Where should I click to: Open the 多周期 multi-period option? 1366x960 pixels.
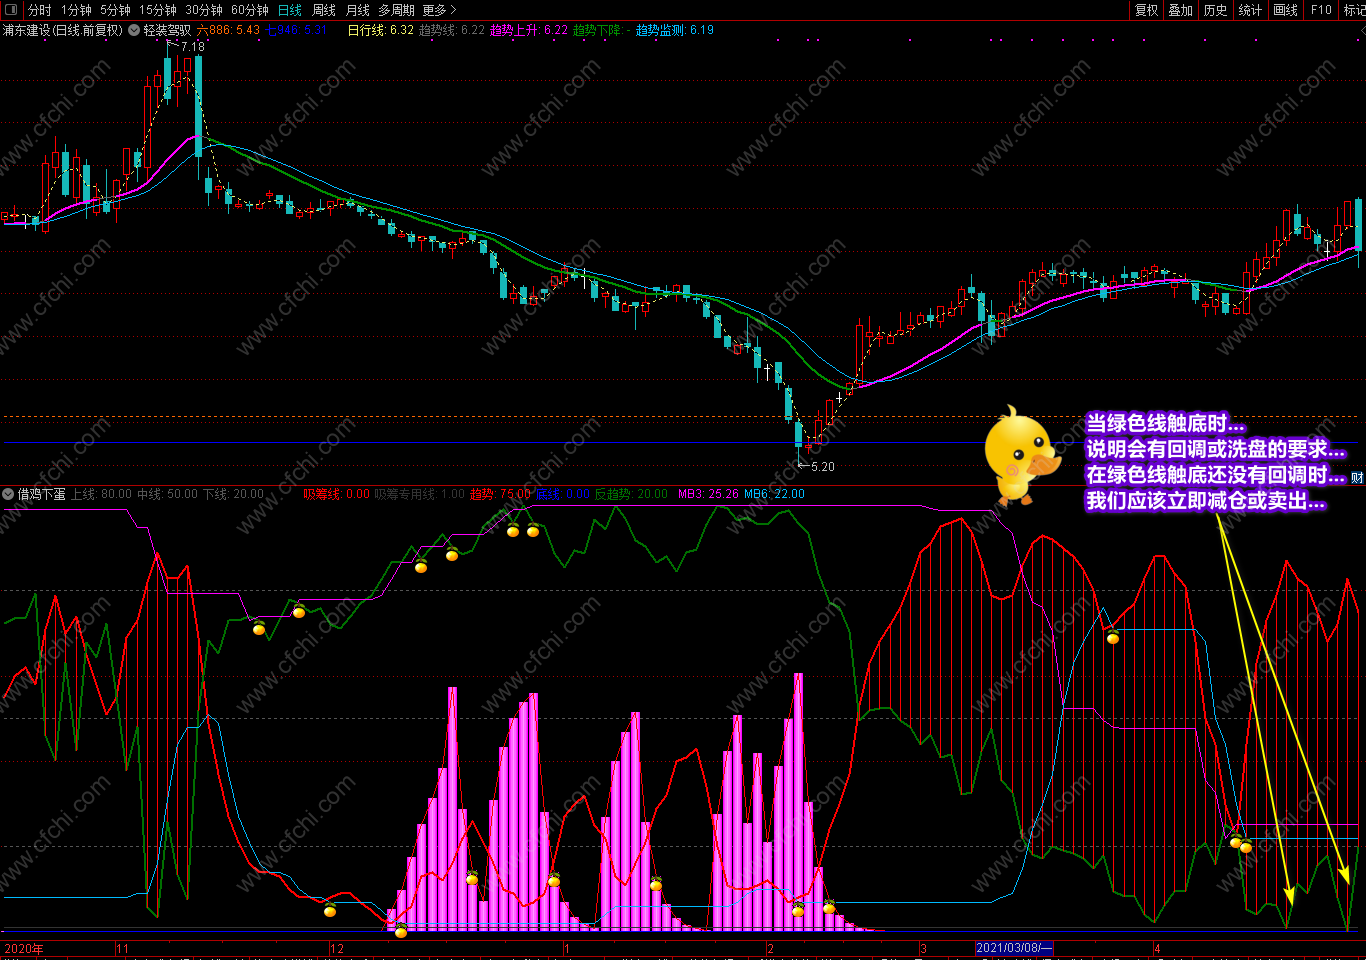coord(396,10)
